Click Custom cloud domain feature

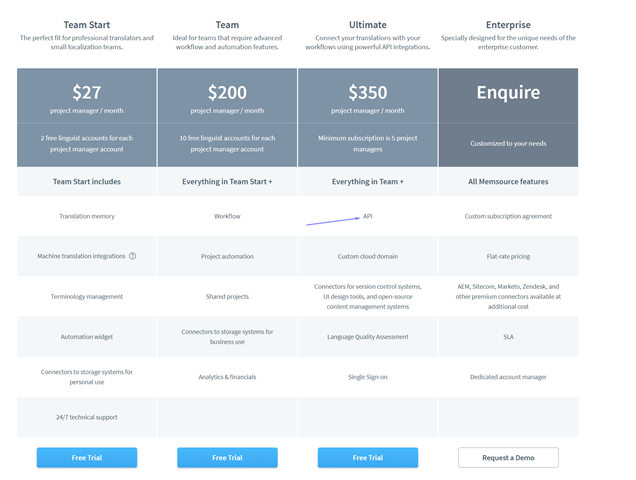pyautogui.click(x=367, y=256)
